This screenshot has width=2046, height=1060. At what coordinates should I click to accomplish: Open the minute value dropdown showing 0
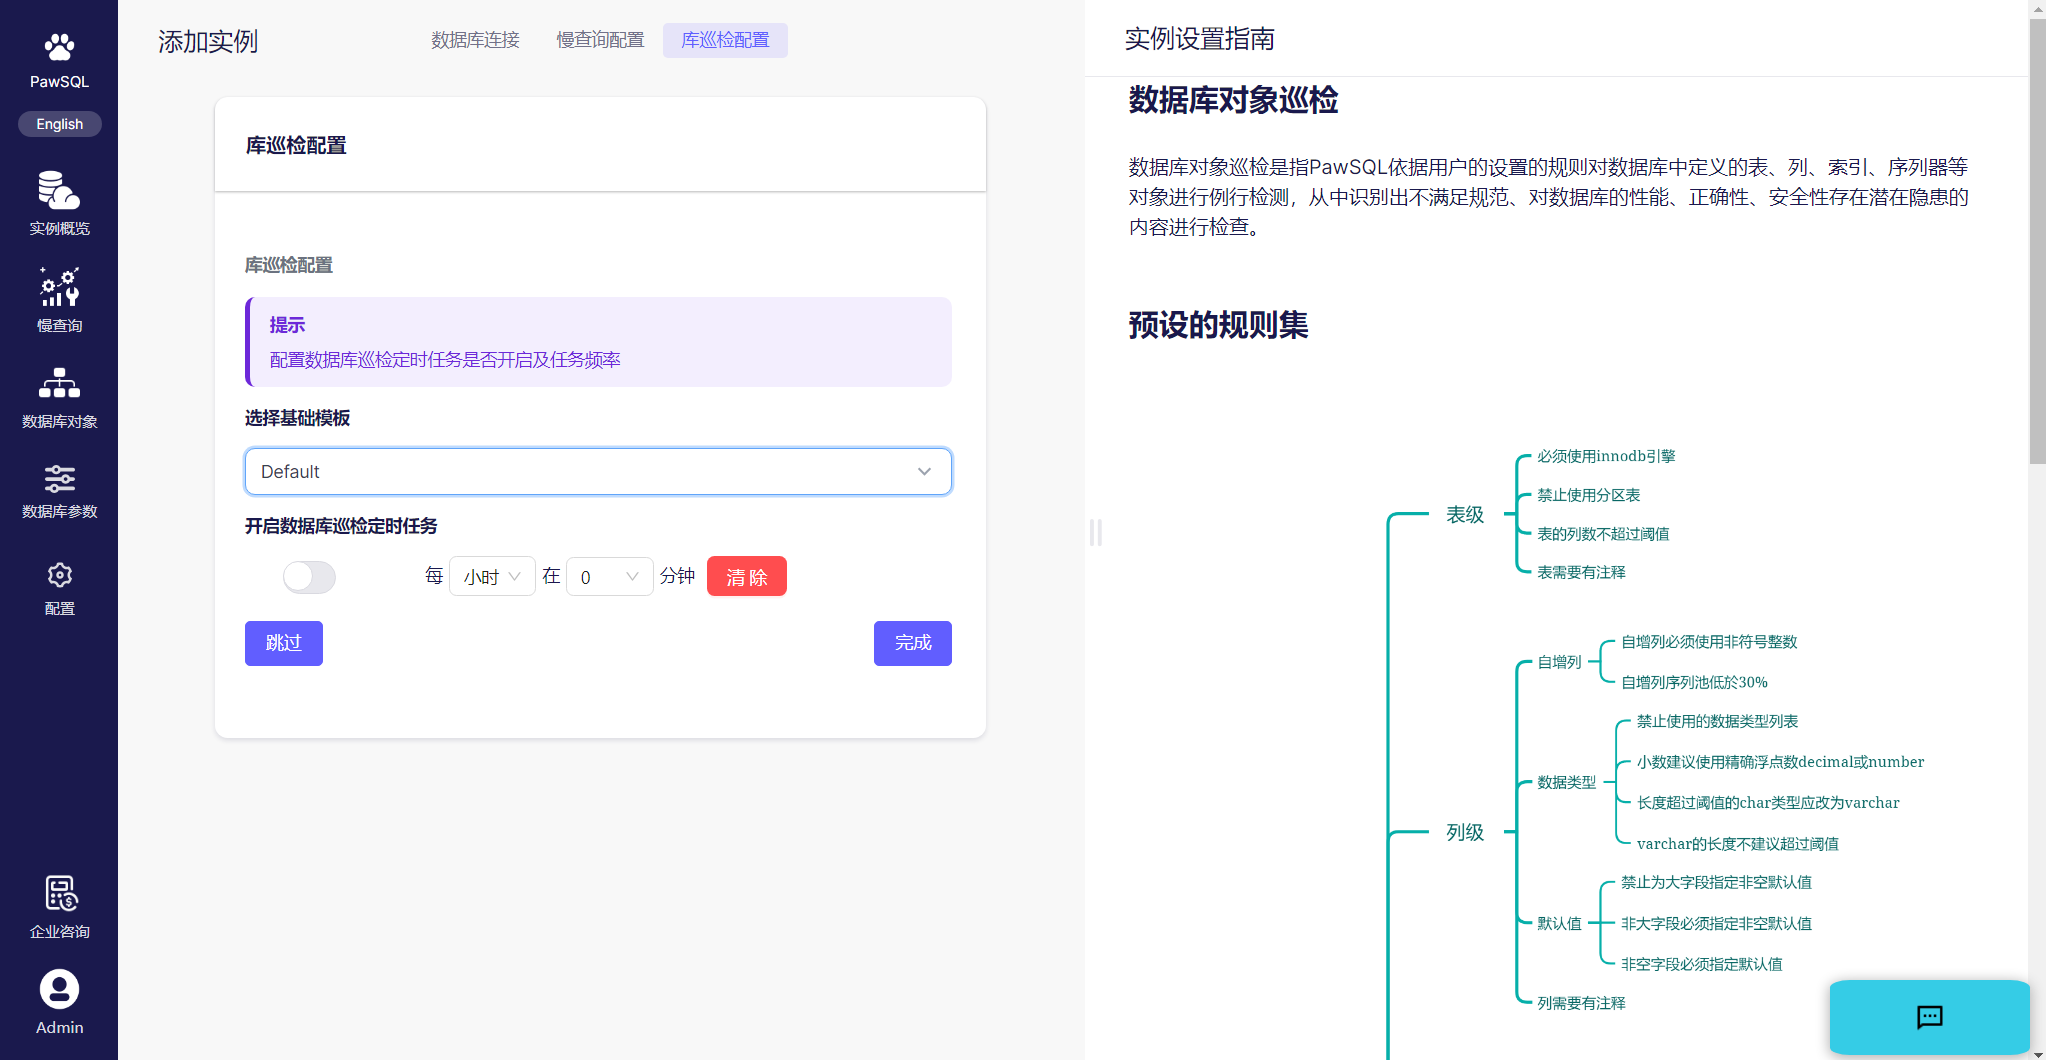tap(609, 577)
